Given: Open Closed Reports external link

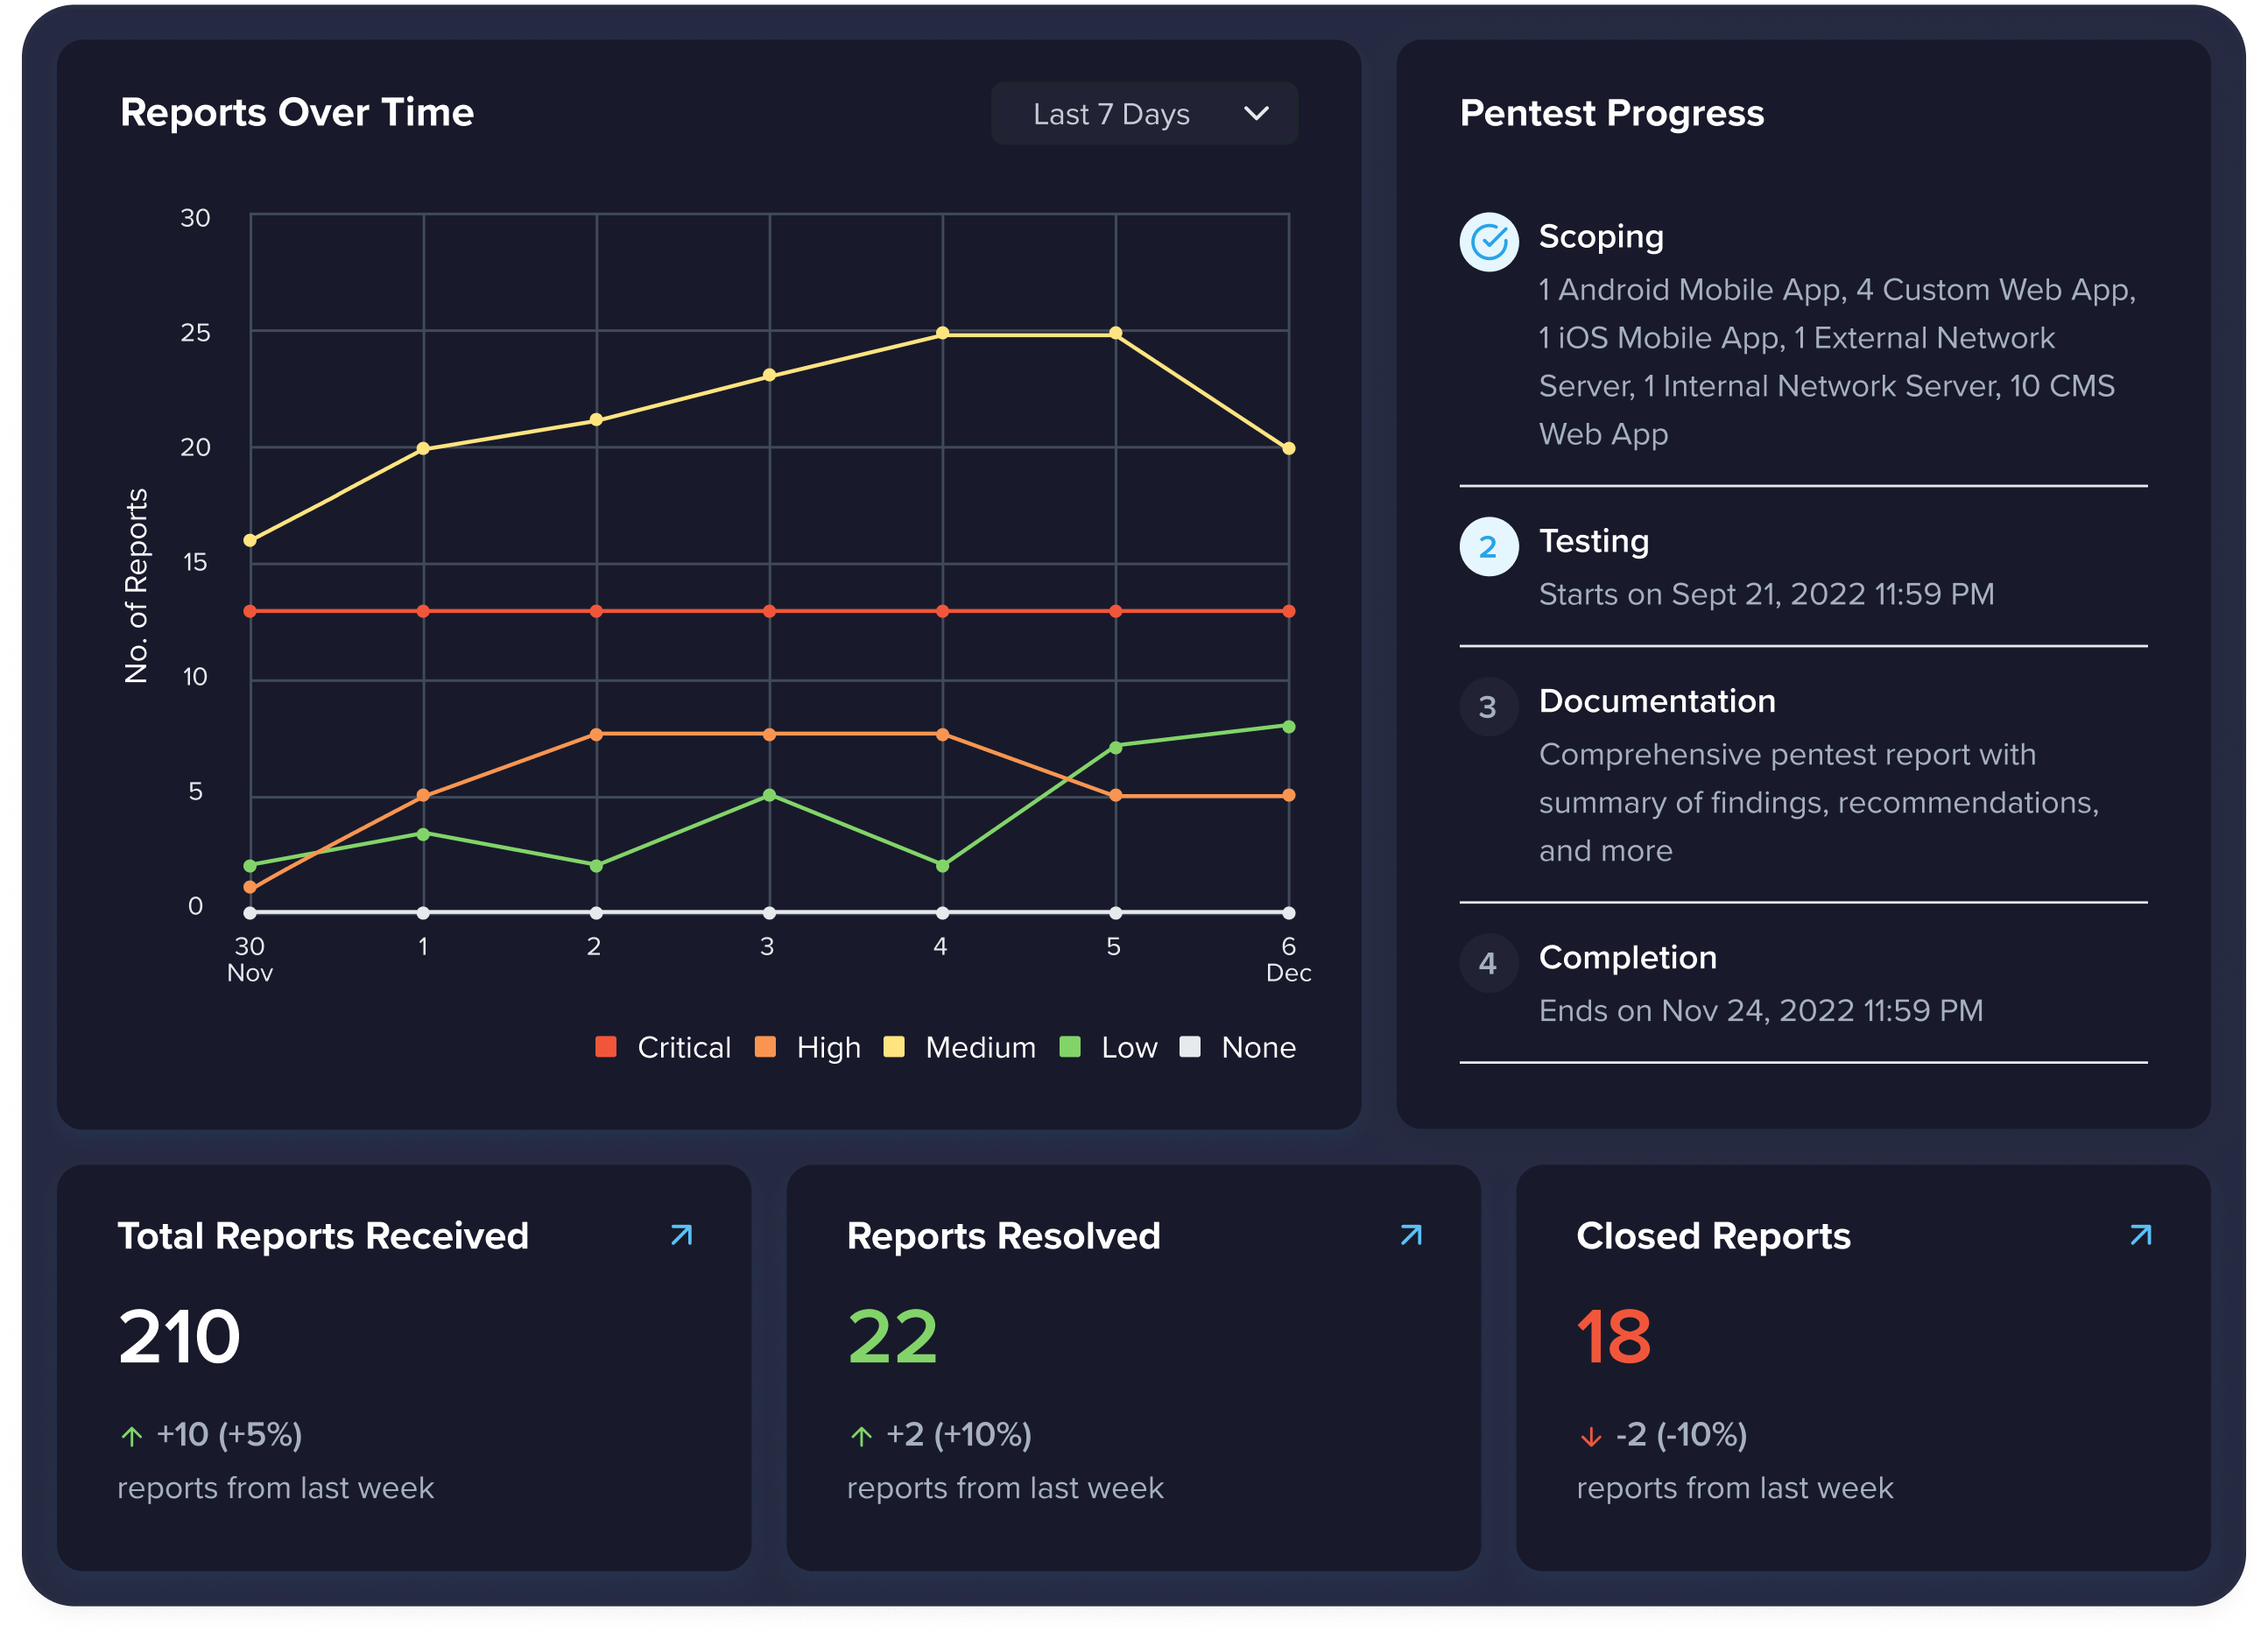Looking at the screenshot, I should click(2152, 1234).
